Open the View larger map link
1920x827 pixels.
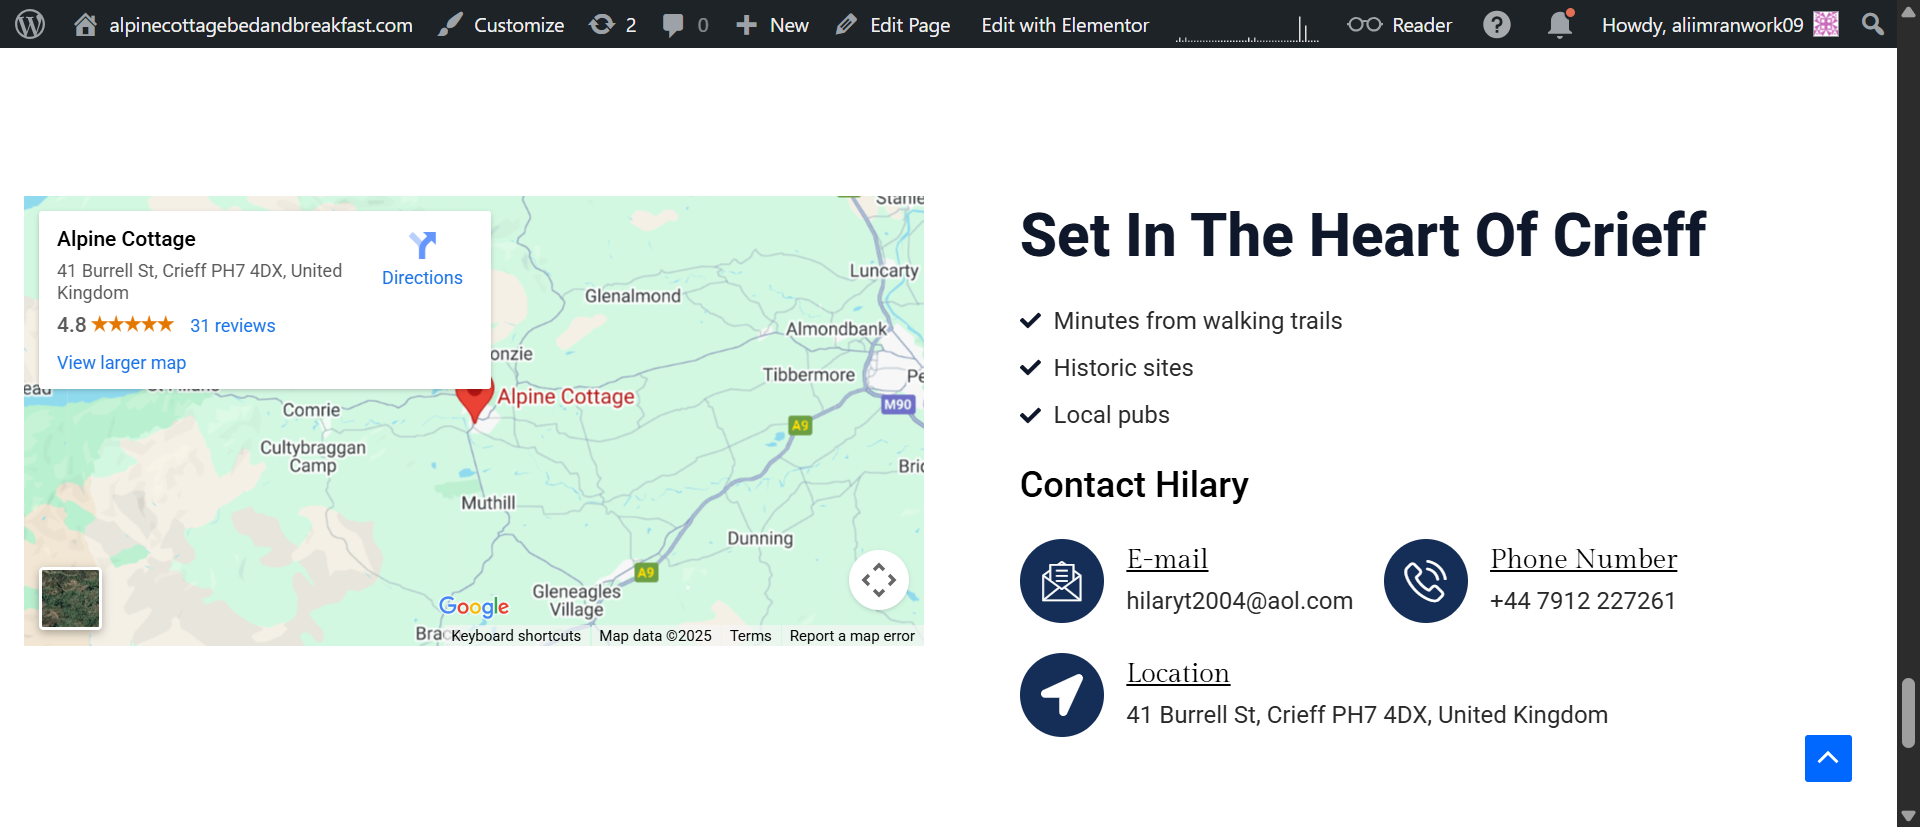[121, 363]
